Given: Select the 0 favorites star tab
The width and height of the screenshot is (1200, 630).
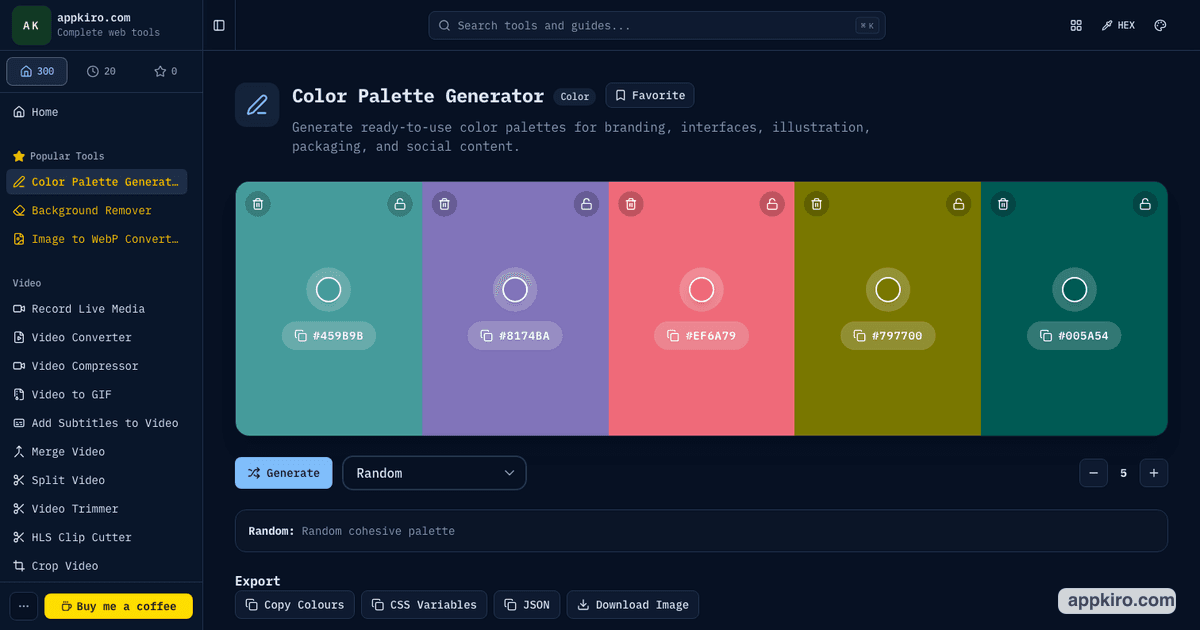Looking at the screenshot, I should click(x=165, y=71).
